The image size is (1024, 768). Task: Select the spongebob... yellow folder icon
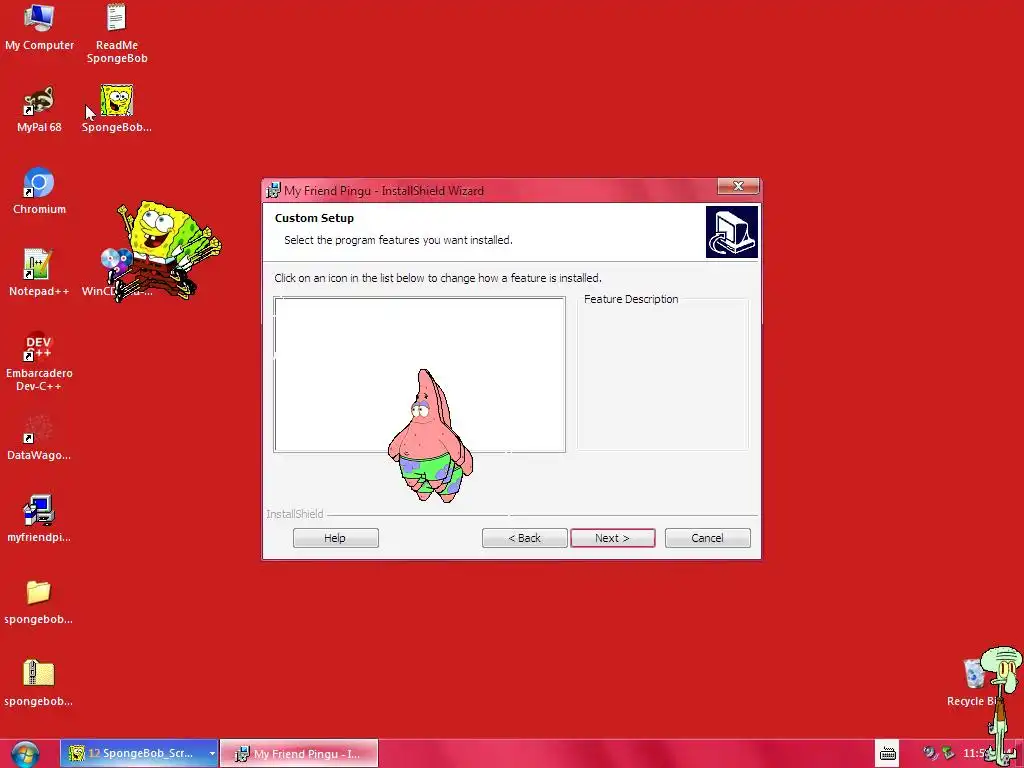click(39, 601)
